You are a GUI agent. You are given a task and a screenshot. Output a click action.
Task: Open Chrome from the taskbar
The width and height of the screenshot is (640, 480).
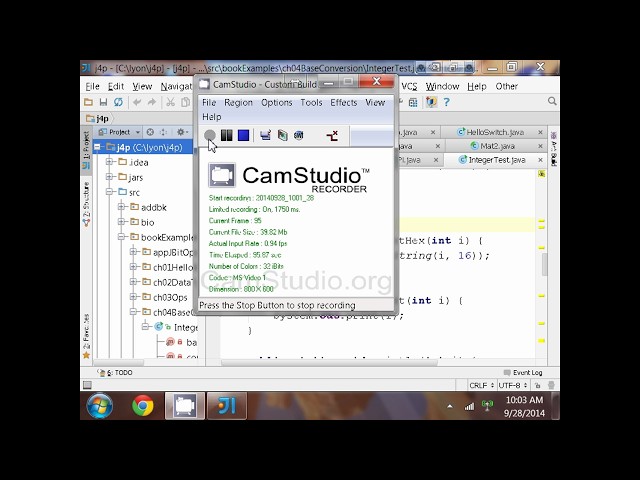[142, 406]
